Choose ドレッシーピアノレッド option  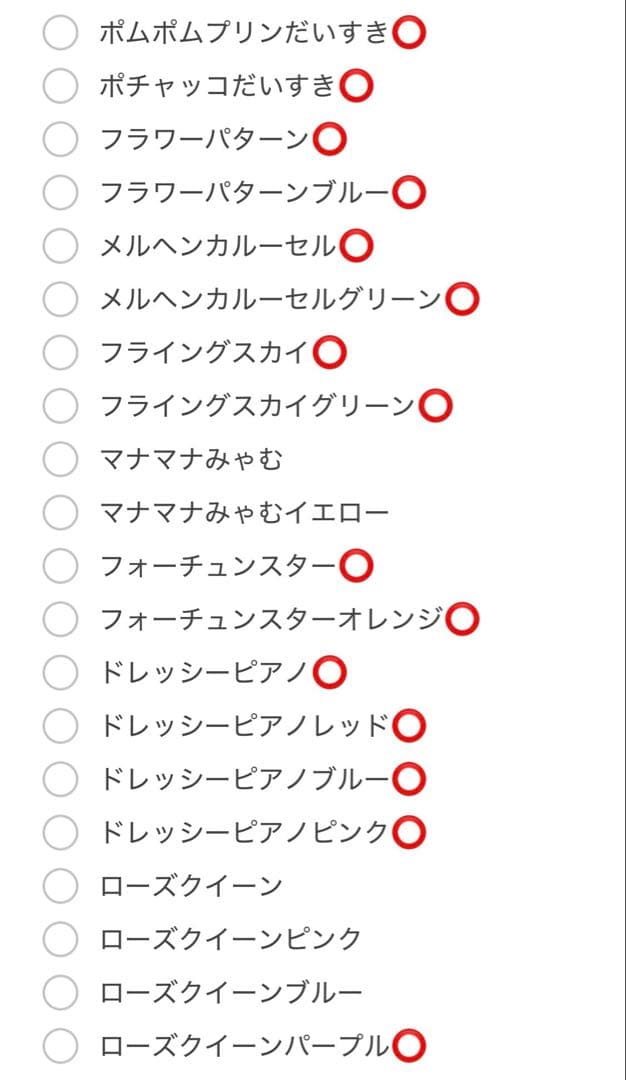[59, 726]
